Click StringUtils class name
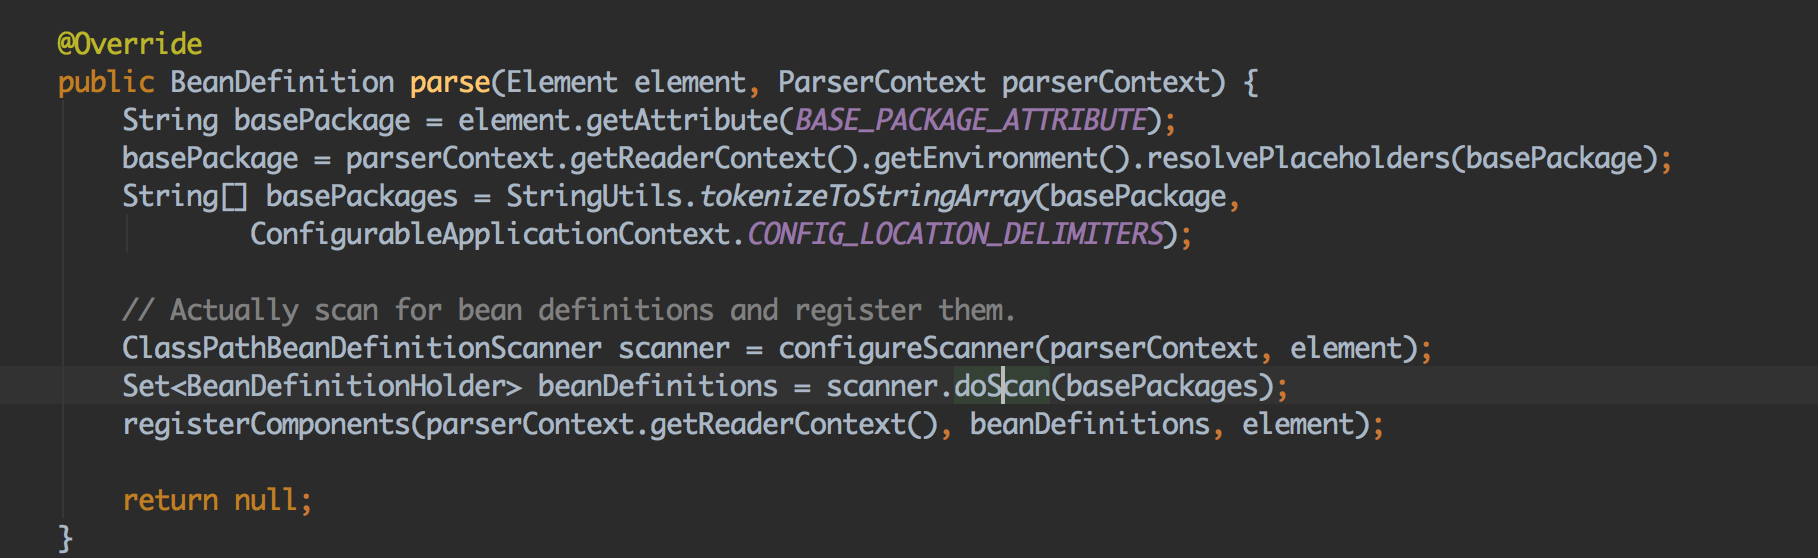This screenshot has width=1818, height=558. pos(594,196)
